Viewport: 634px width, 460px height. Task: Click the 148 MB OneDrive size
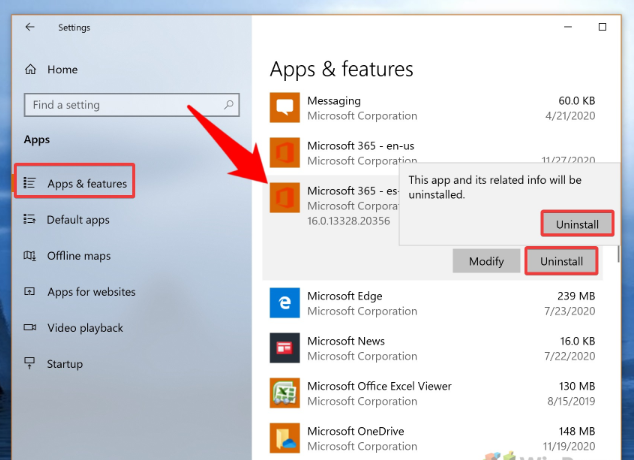[577, 431]
